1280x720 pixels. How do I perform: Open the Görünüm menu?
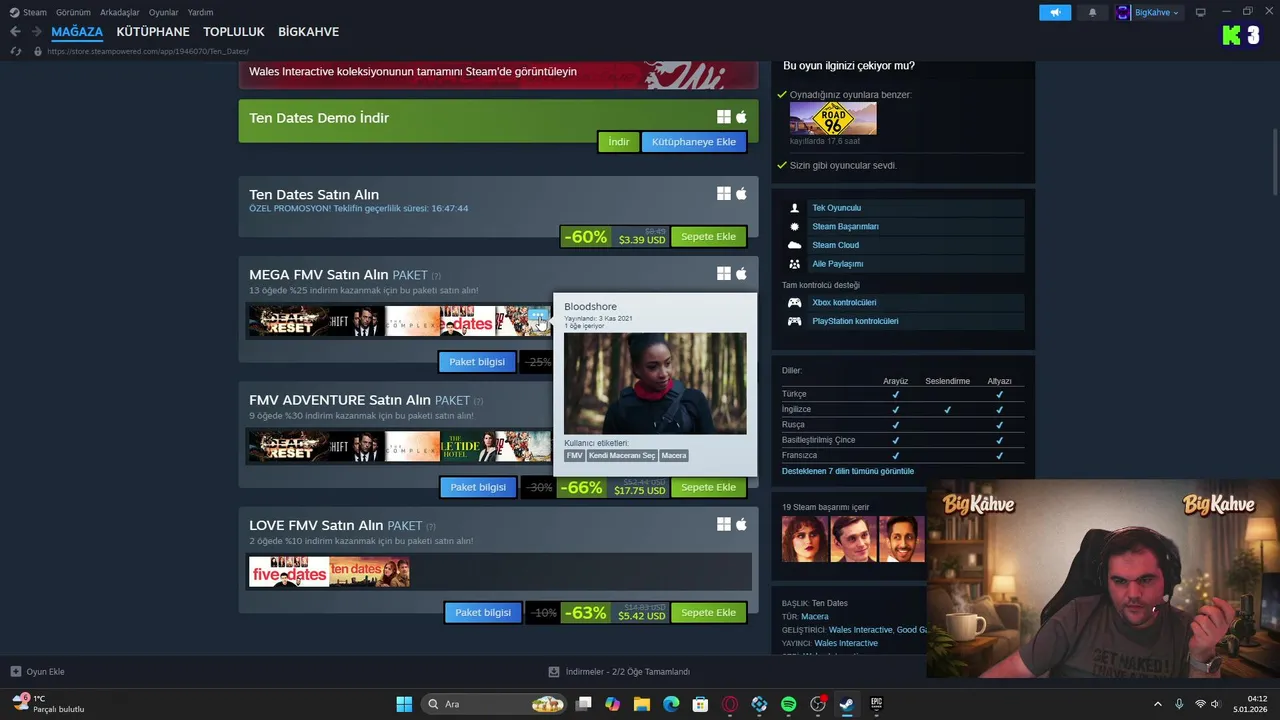pyautogui.click(x=73, y=12)
